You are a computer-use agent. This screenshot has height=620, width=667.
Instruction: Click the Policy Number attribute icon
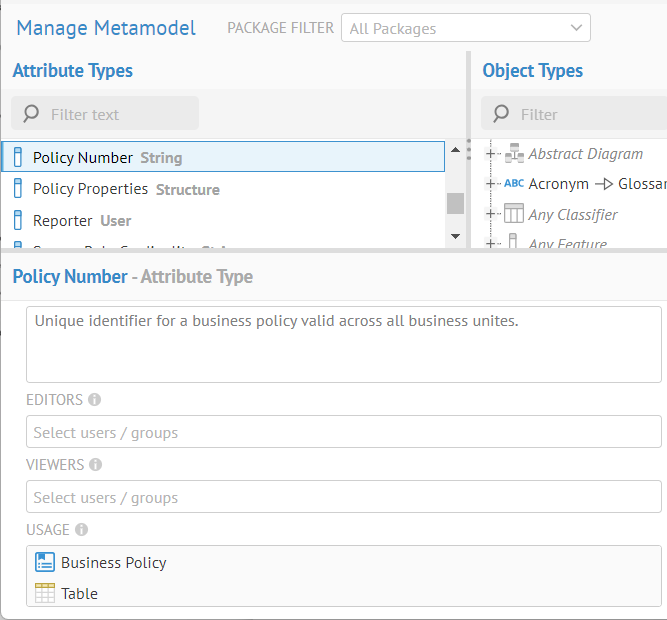pos(17,157)
